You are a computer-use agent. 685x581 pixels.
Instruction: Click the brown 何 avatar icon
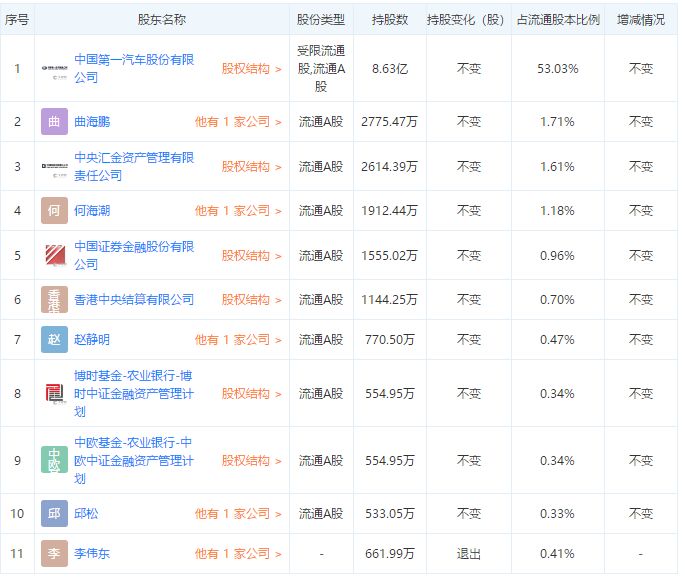(55, 211)
